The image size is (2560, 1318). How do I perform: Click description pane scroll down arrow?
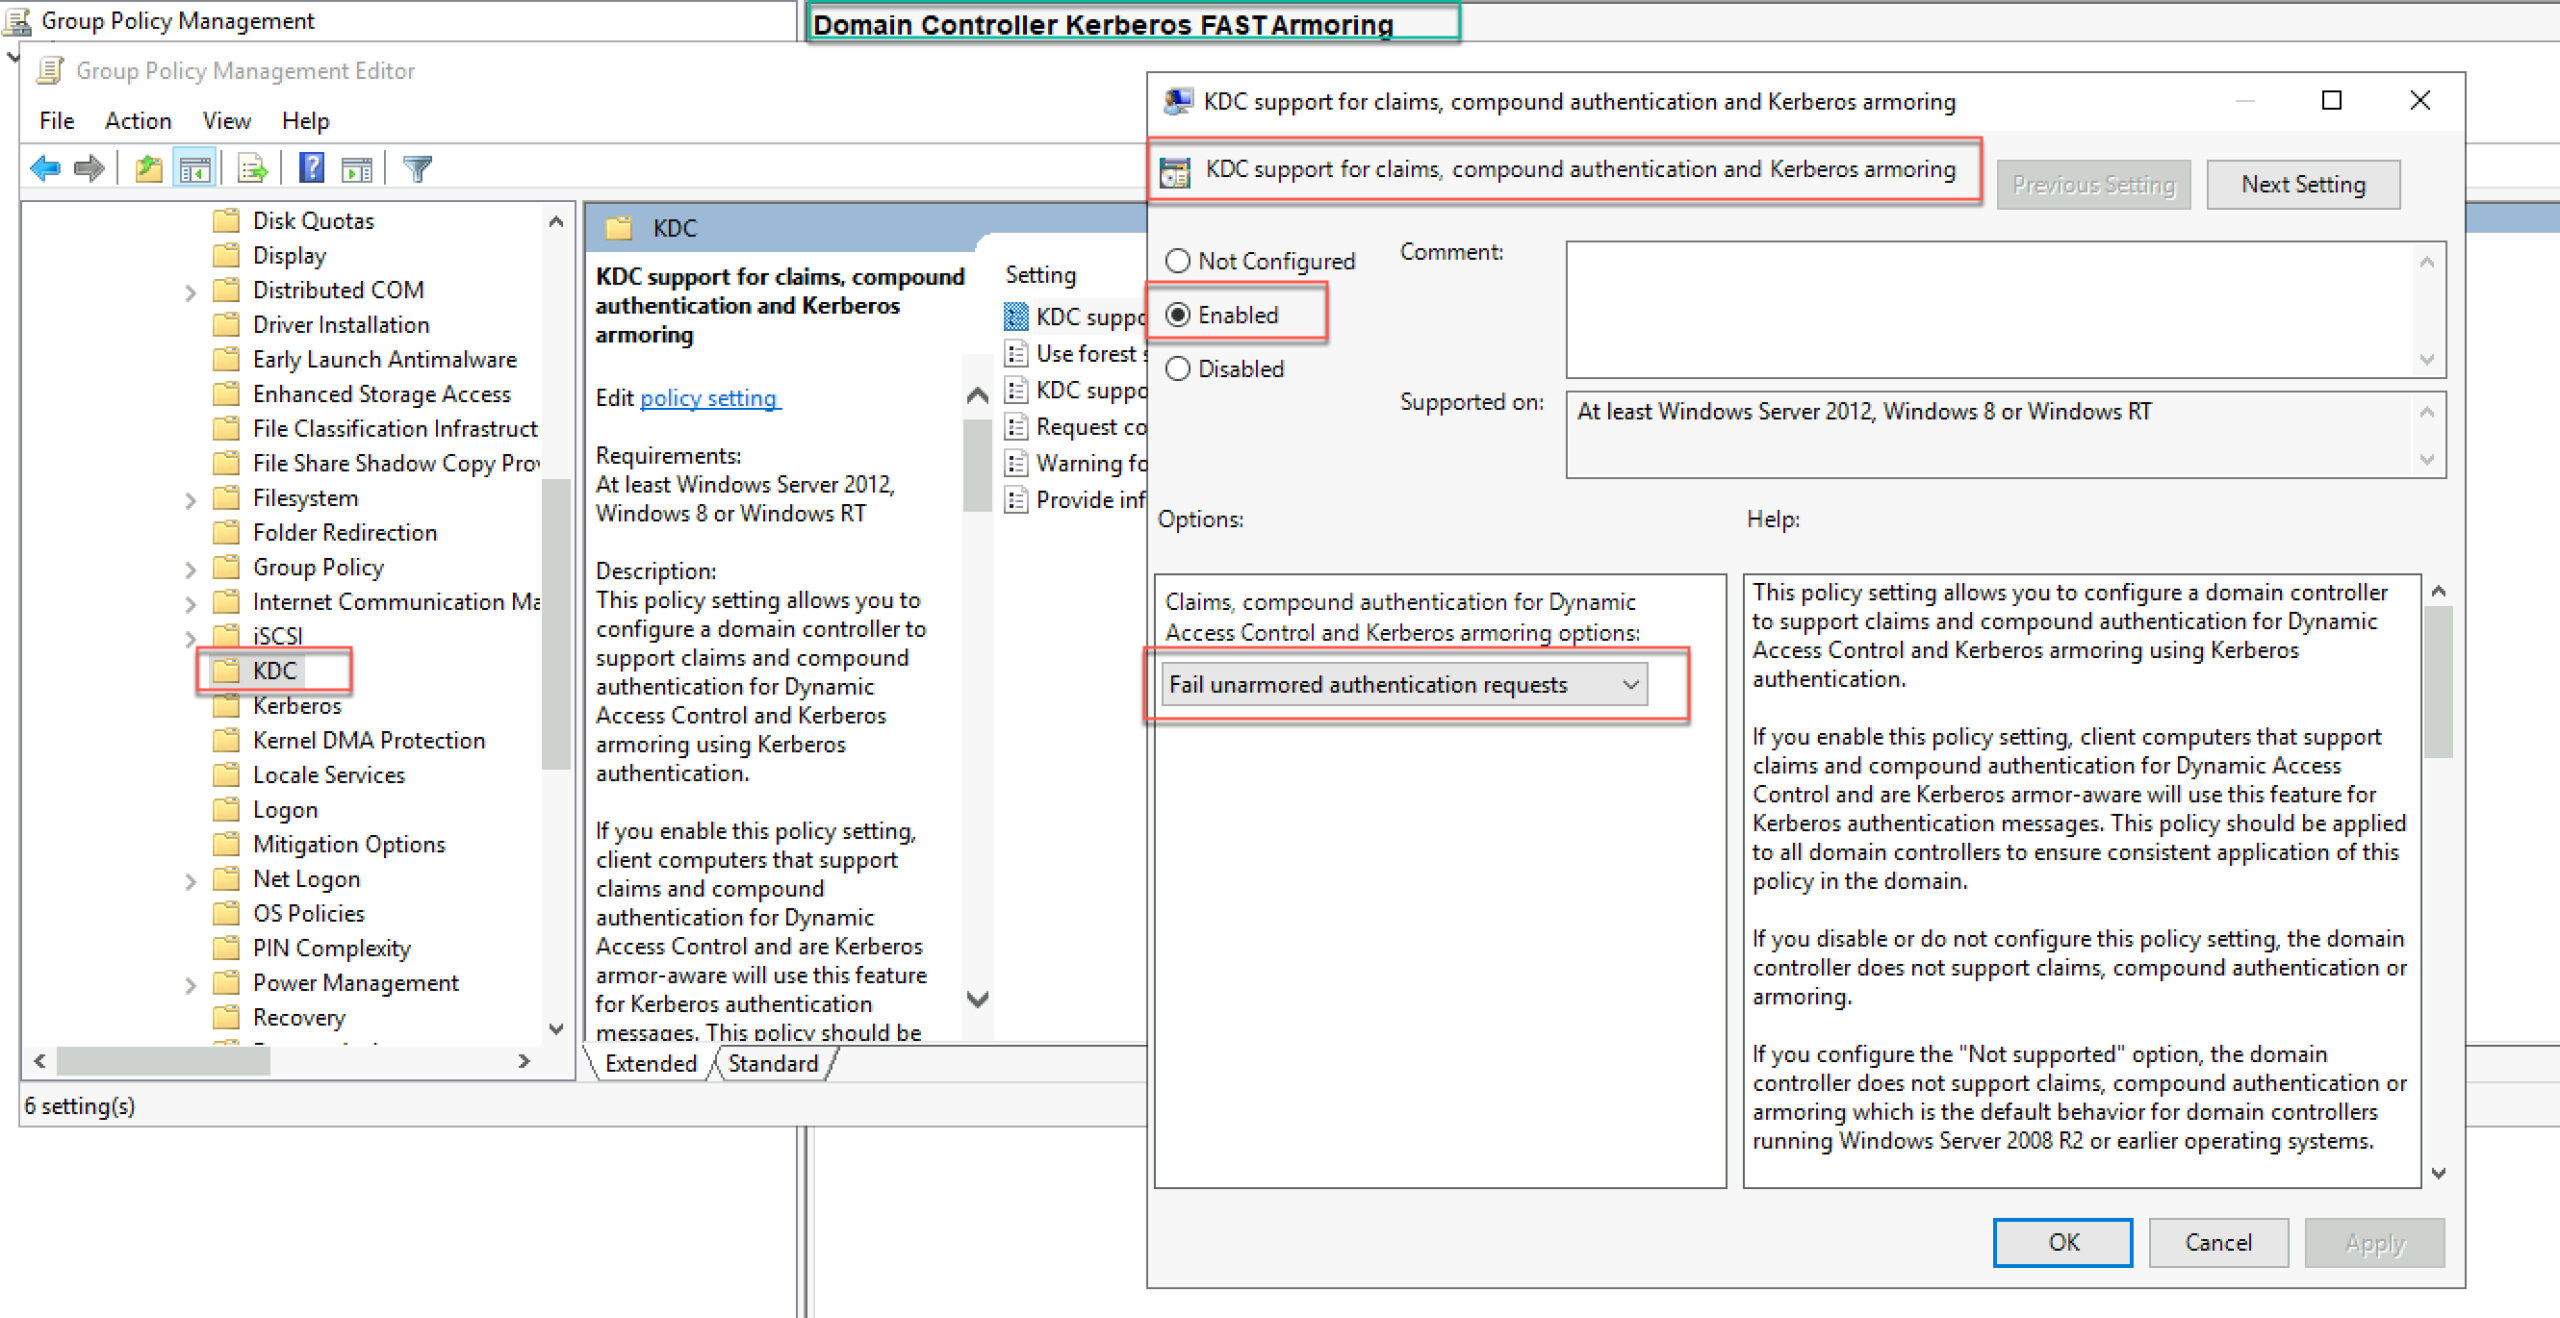pyautogui.click(x=978, y=999)
